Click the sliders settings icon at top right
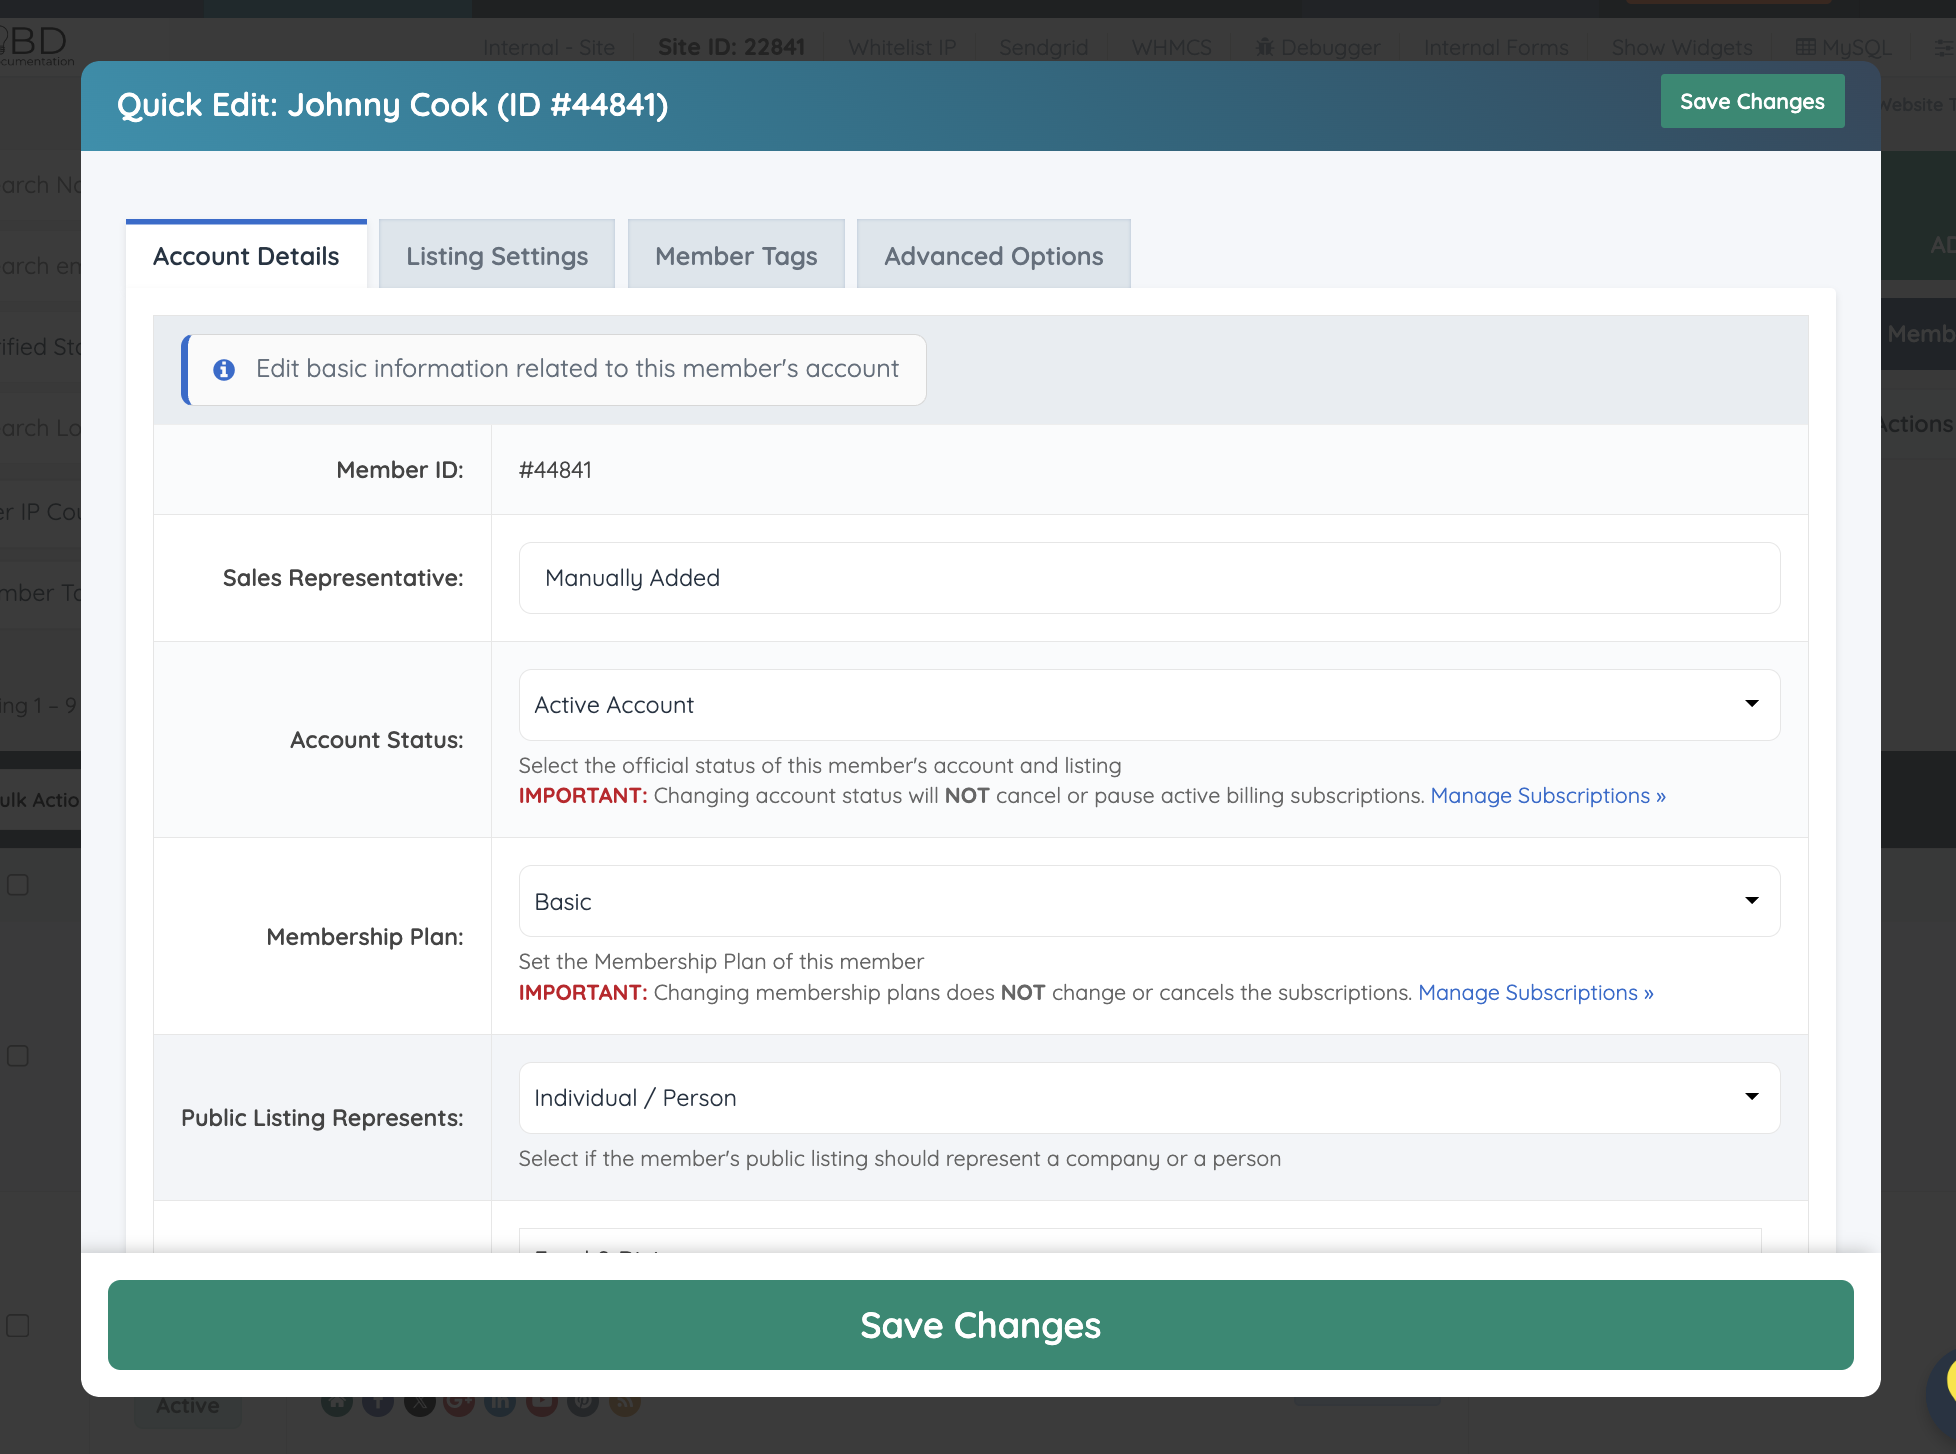The image size is (1956, 1454). click(x=1943, y=47)
